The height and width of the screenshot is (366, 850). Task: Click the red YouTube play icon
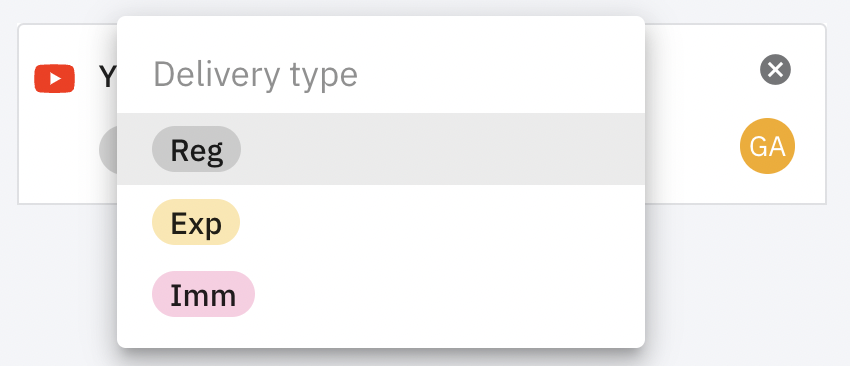(54, 79)
